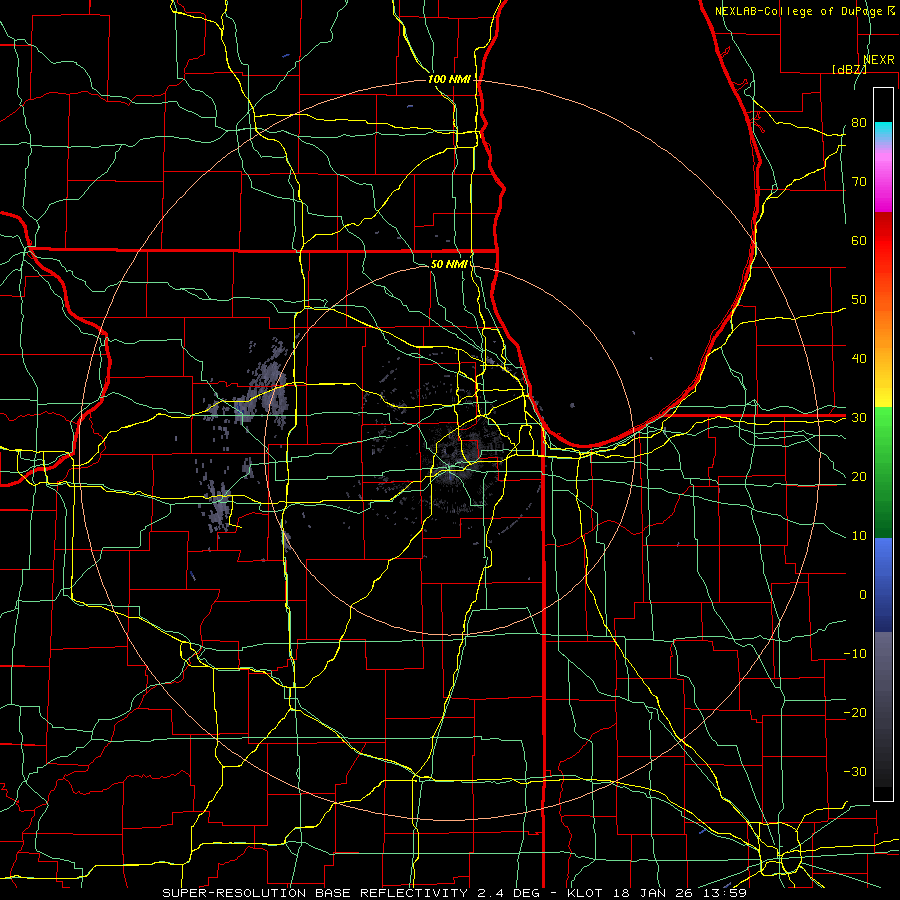The height and width of the screenshot is (900, 900).
Task: Click the "50 NMI" range ring label
Action: click(x=449, y=264)
